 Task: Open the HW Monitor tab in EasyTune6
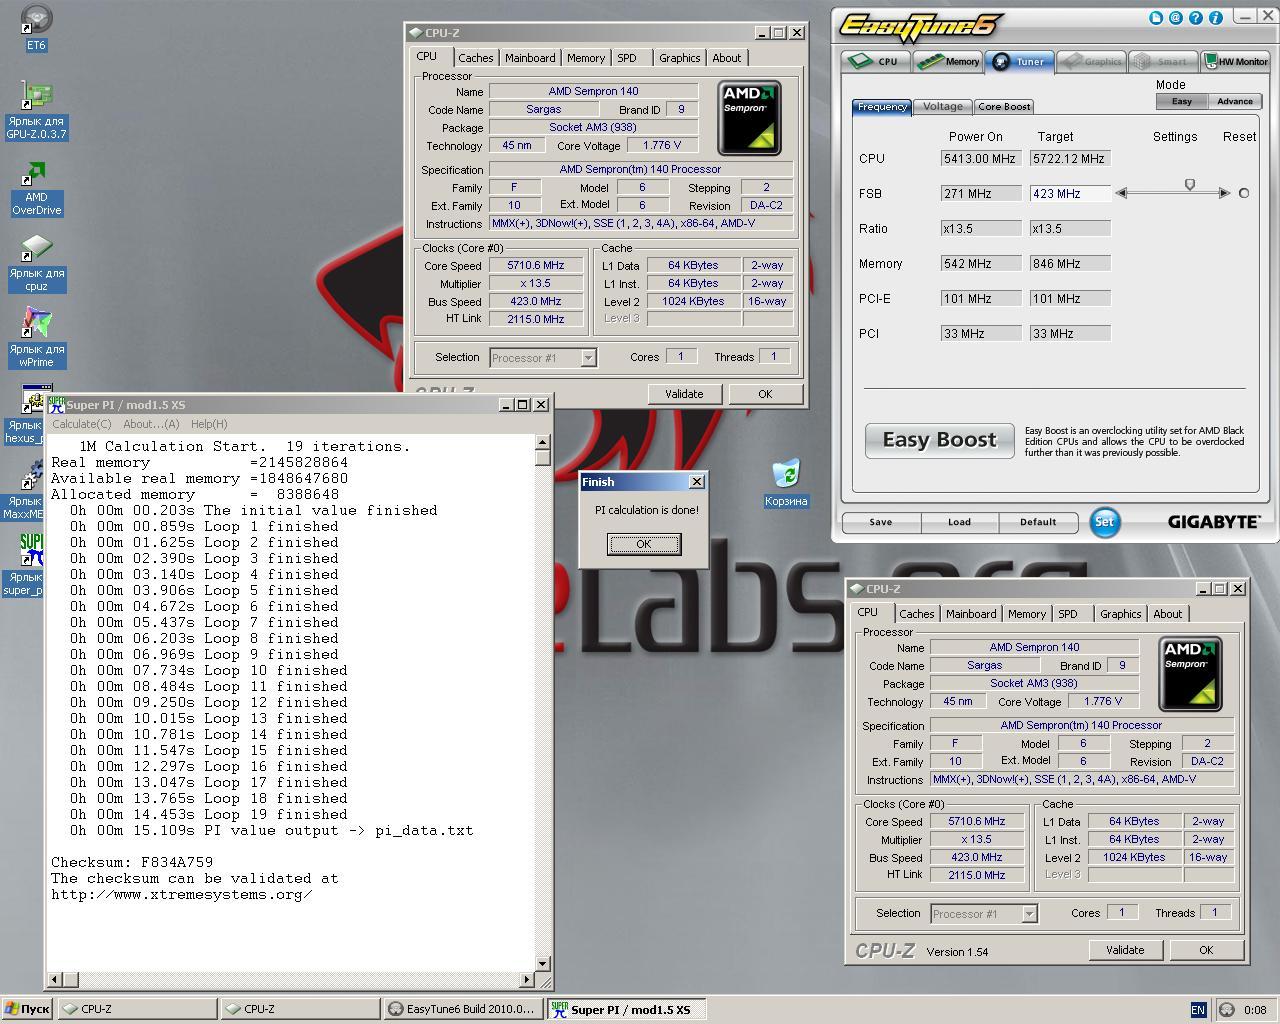click(1236, 61)
